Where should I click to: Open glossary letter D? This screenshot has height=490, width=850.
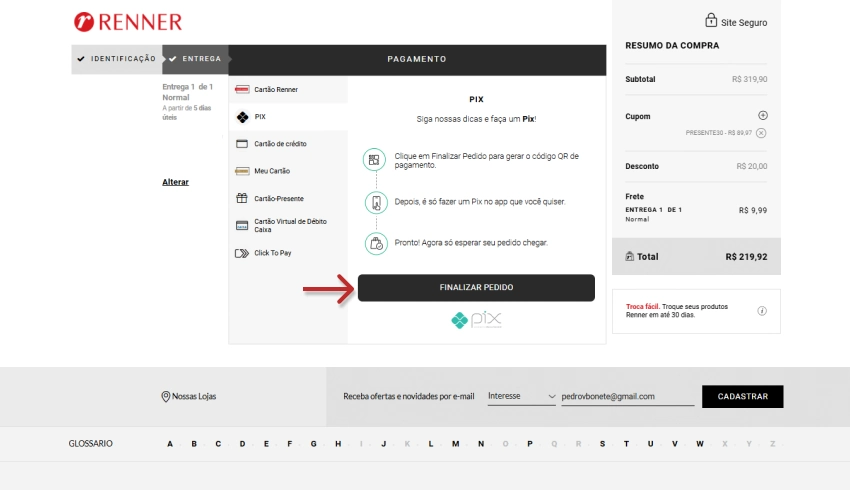coord(242,444)
